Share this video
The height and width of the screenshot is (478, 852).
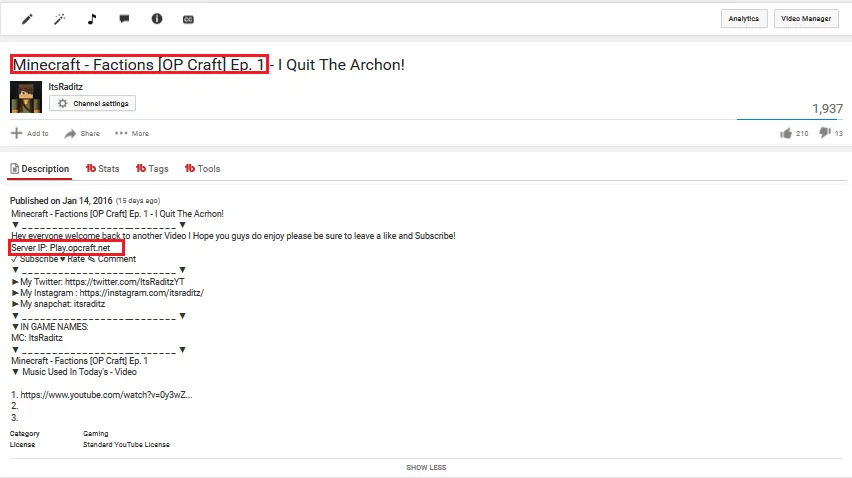tap(82, 134)
